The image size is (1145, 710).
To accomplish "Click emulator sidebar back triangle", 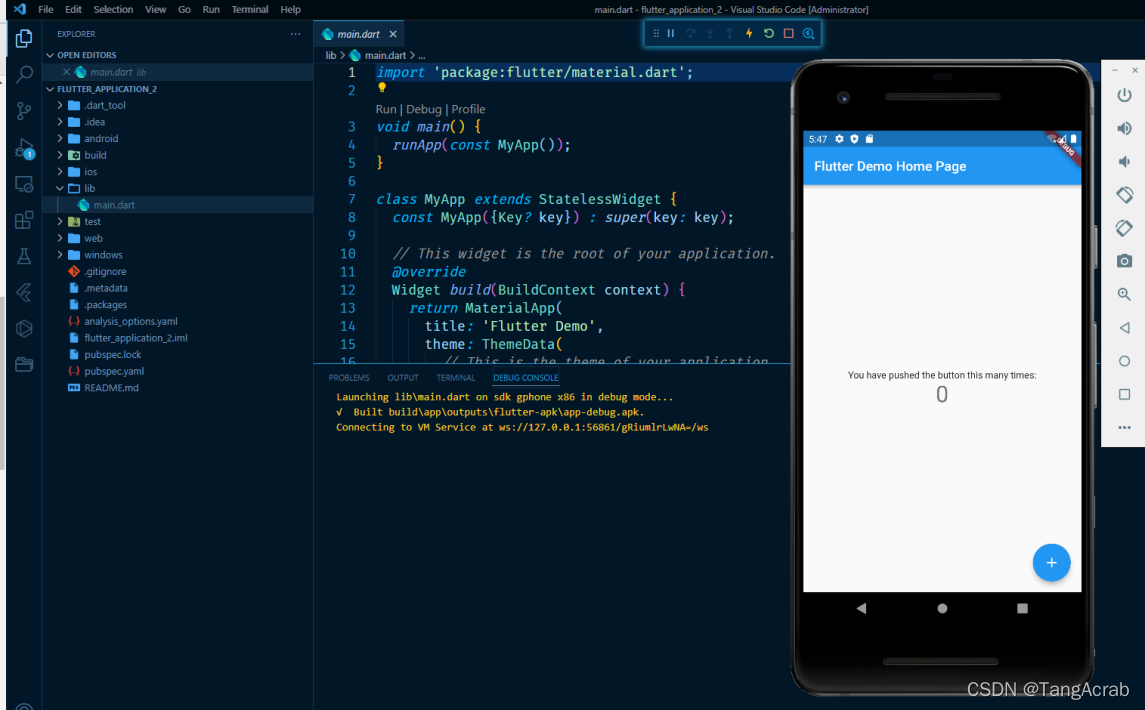I will click(1124, 328).
